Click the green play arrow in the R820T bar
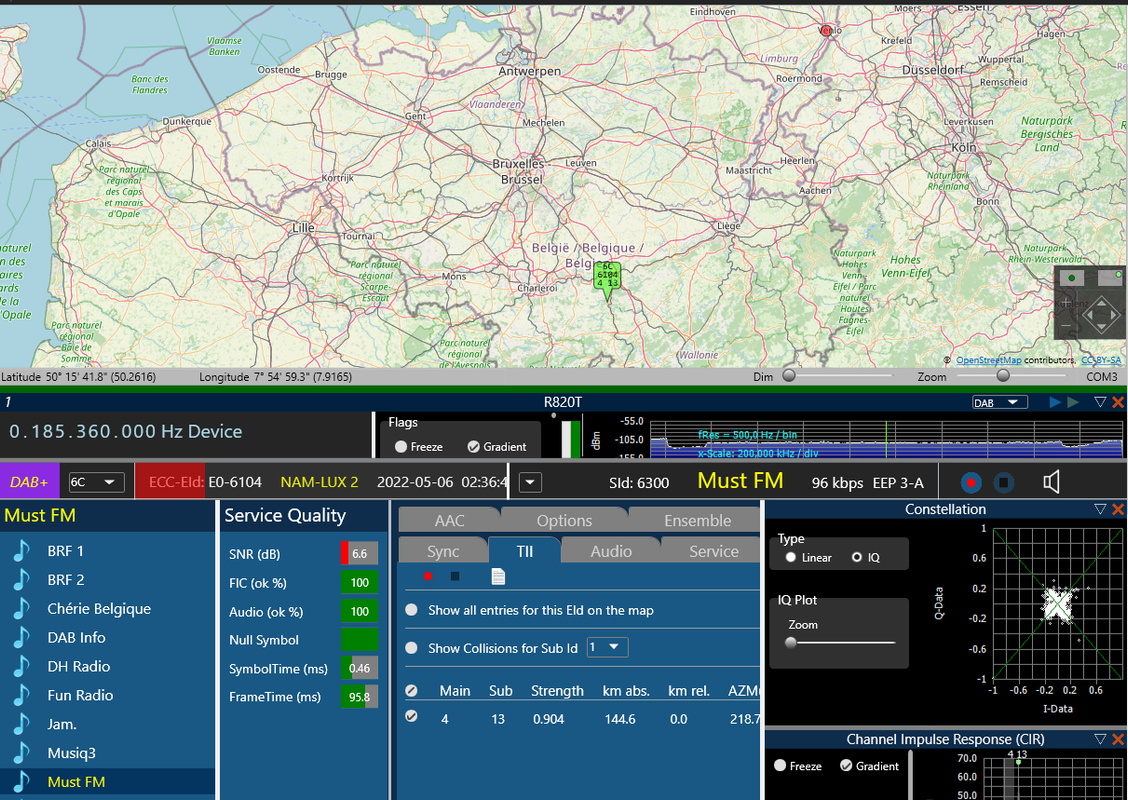This screenshot has width=1128, height=800. (1073, 402)
